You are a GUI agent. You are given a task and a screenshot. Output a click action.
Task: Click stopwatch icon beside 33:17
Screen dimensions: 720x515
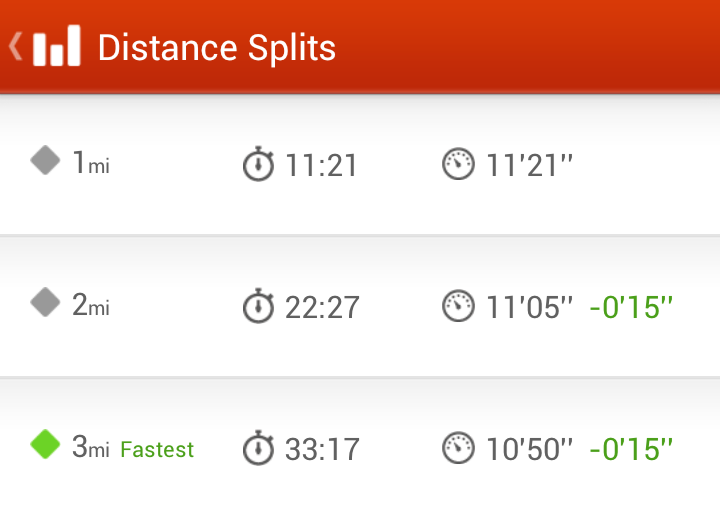[258, 448]
